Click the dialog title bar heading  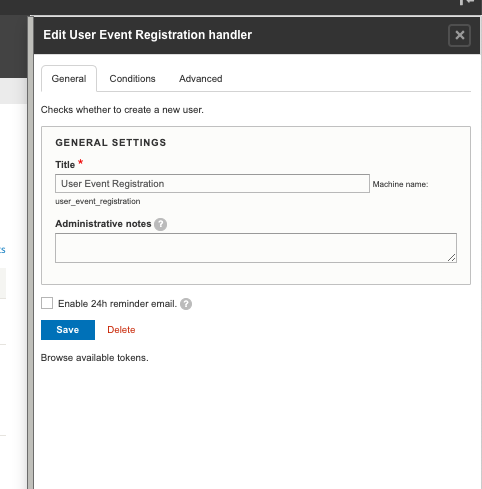[x=148, y=35]
